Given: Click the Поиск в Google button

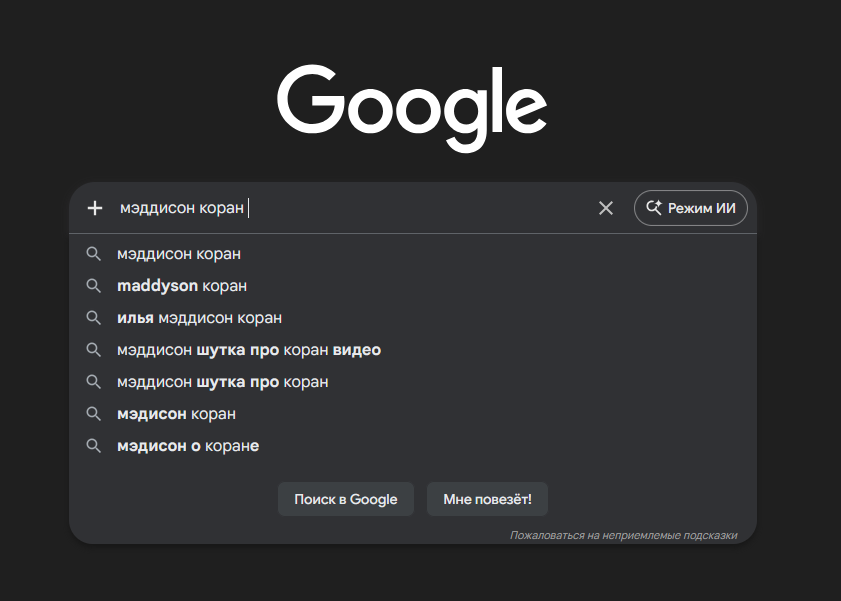Looking at the screenshot, I should click(x=345, y=499).
